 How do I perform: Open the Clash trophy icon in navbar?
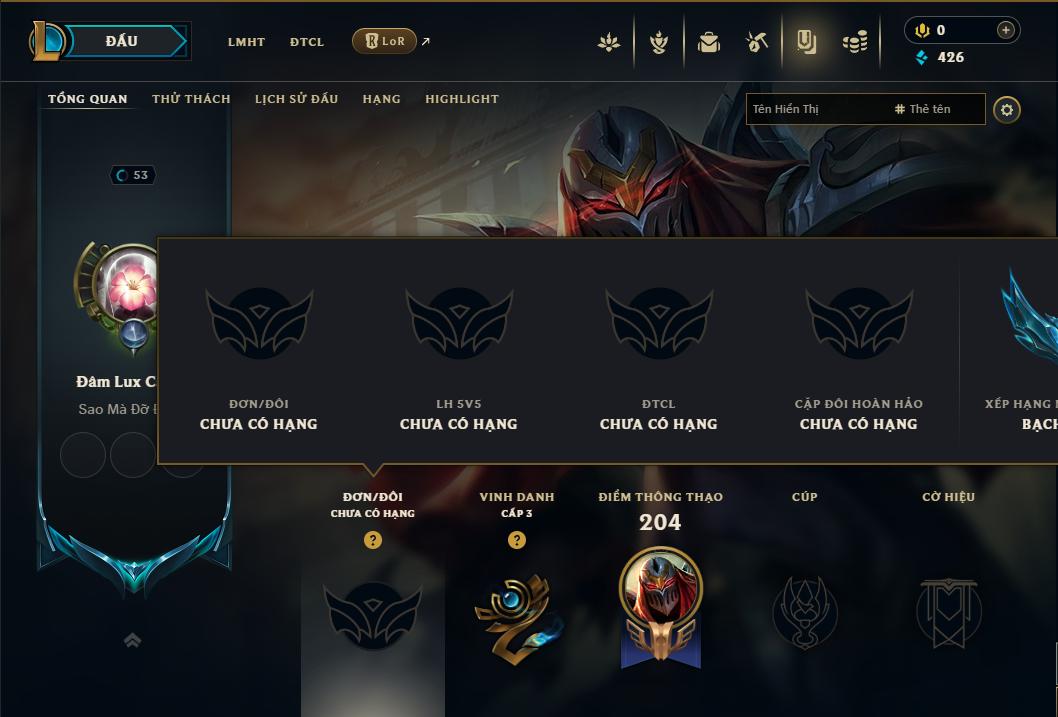click(659, 42)
